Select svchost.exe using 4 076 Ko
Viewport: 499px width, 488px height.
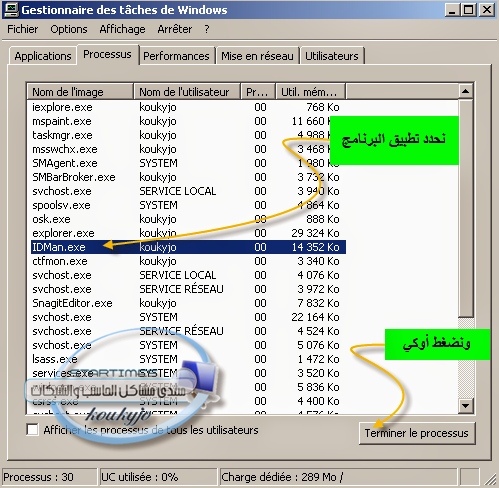tap(62, 275)
